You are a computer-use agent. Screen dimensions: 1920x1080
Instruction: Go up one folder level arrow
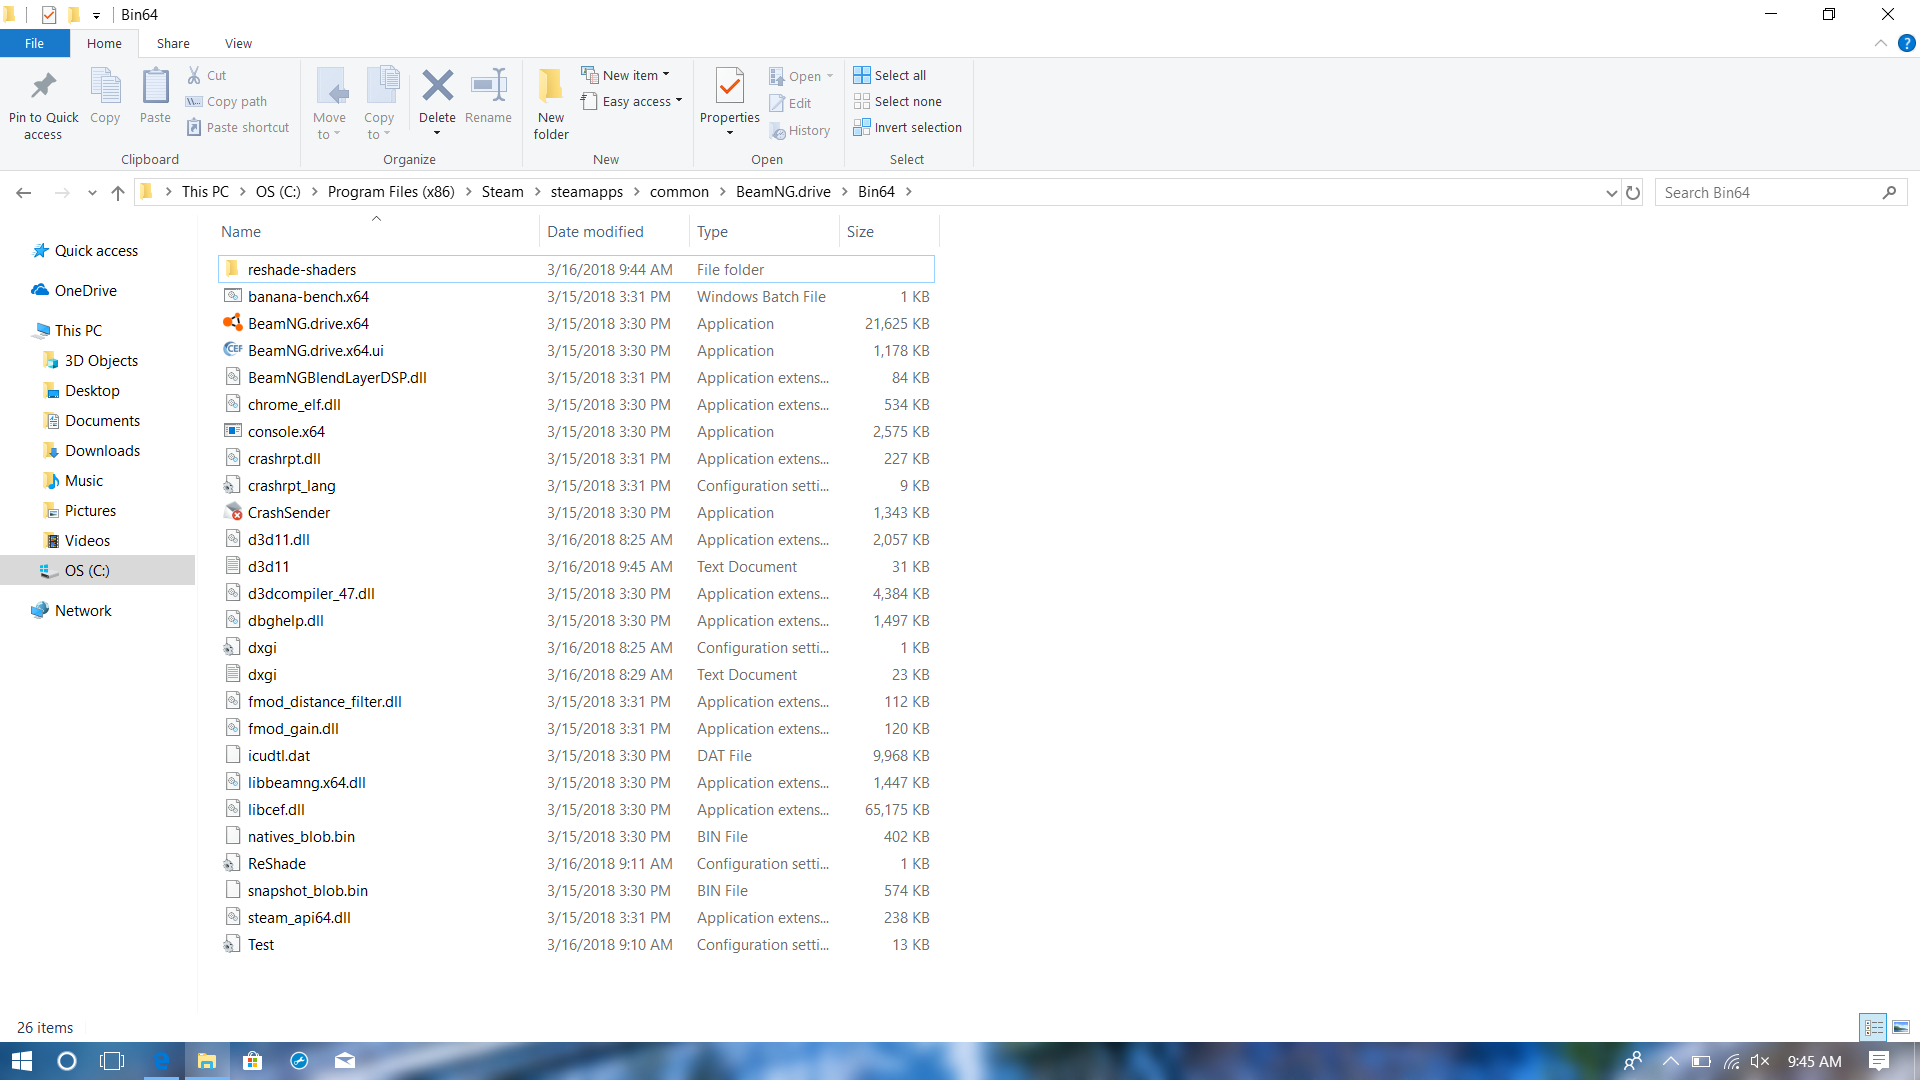[118, 192]
